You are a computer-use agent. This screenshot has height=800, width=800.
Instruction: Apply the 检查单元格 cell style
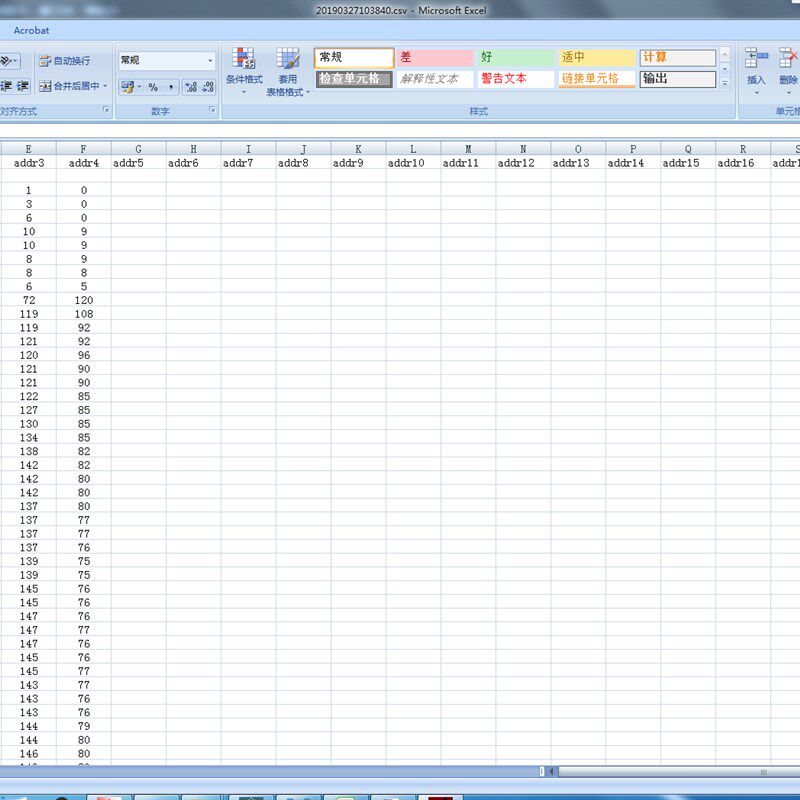point(354,79)
